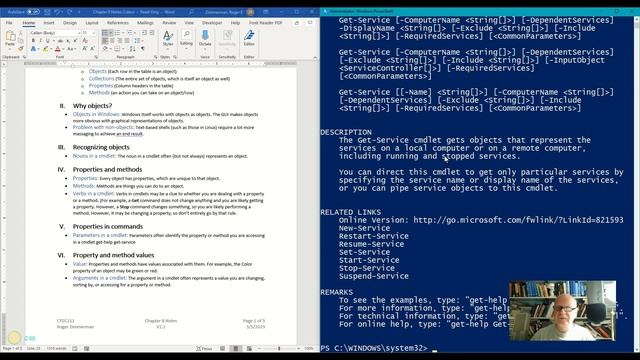
Task: Open the Styles gallery button
Action: pos(168,39)
